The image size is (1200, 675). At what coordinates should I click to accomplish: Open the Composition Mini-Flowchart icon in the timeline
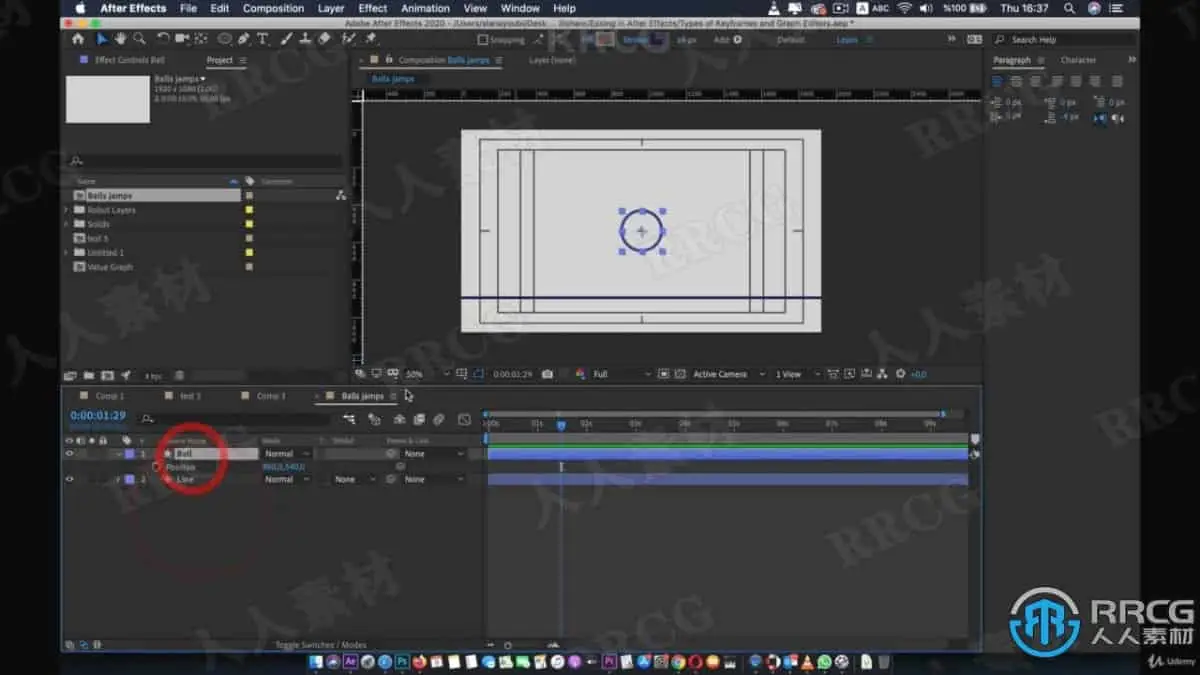(349, 420)
